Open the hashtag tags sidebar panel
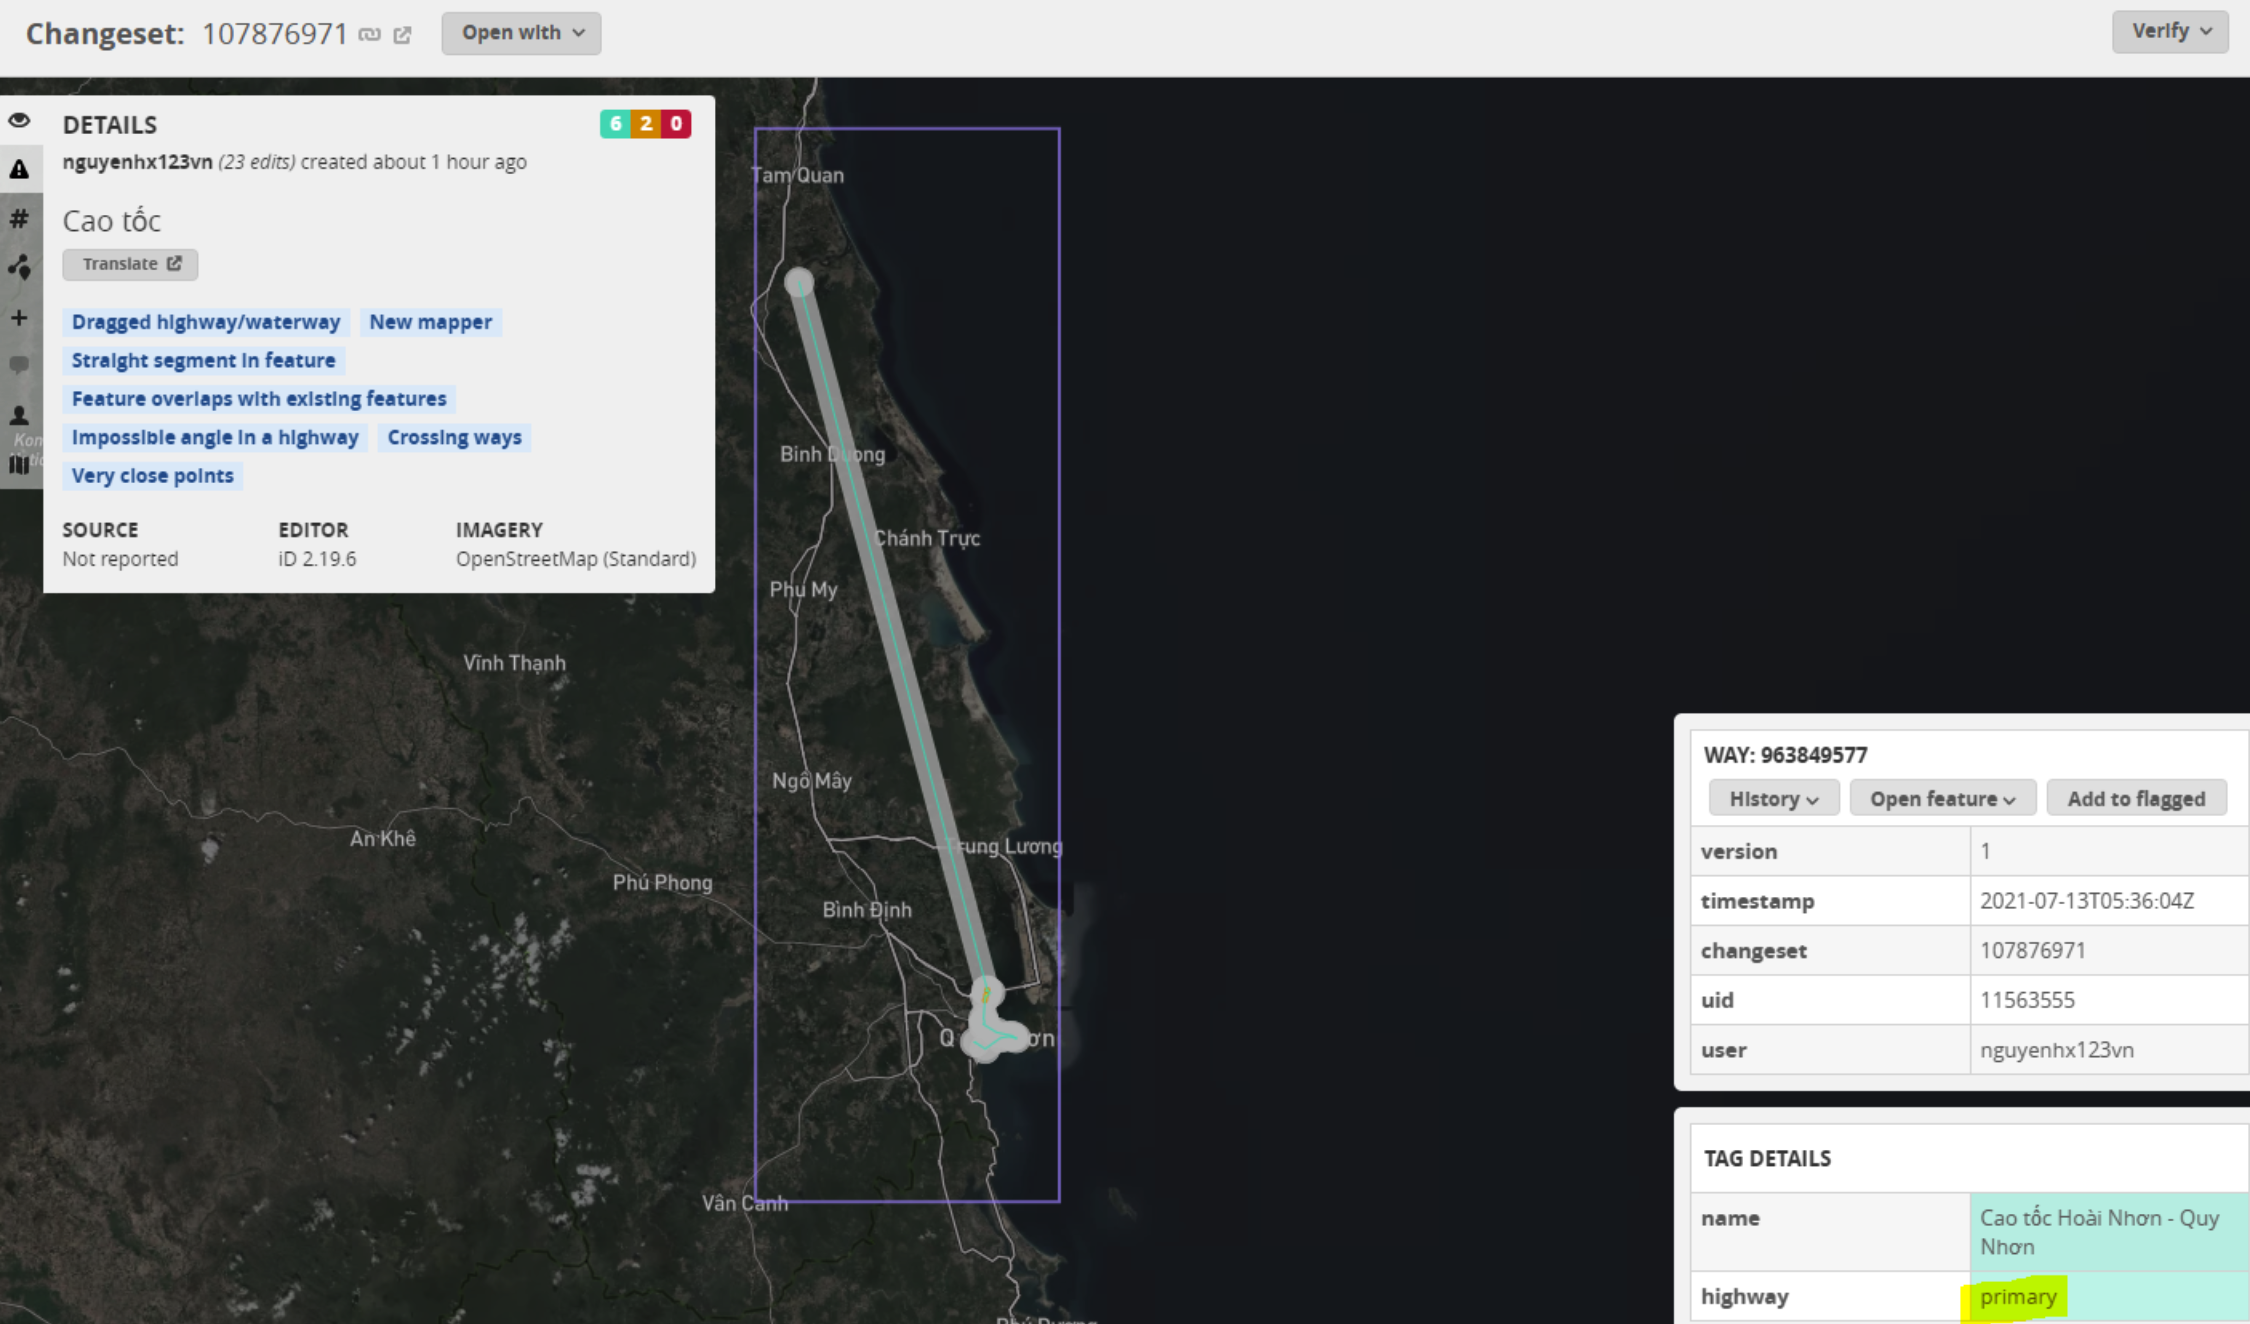The height and width of the screenshot is (1324, 2250). point(19,218)
